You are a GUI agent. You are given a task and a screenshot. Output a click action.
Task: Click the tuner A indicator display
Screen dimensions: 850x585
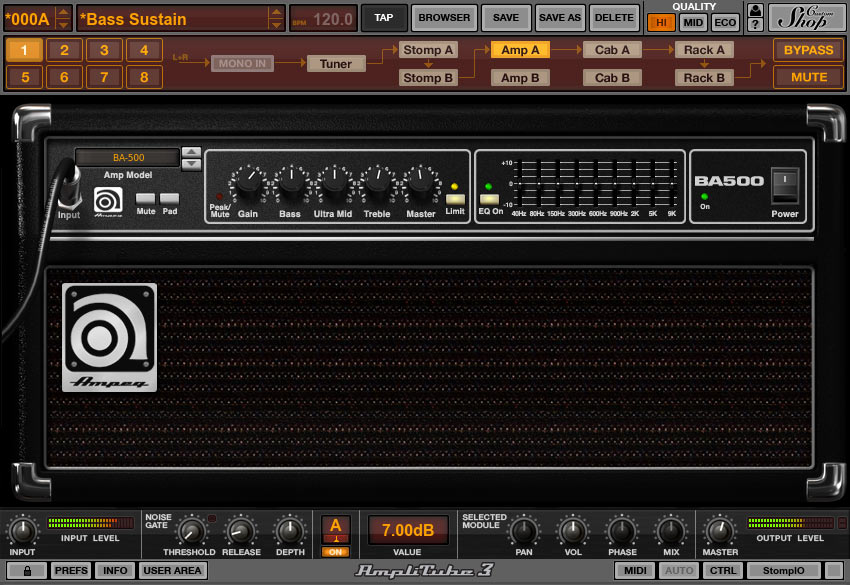point(336,530)
